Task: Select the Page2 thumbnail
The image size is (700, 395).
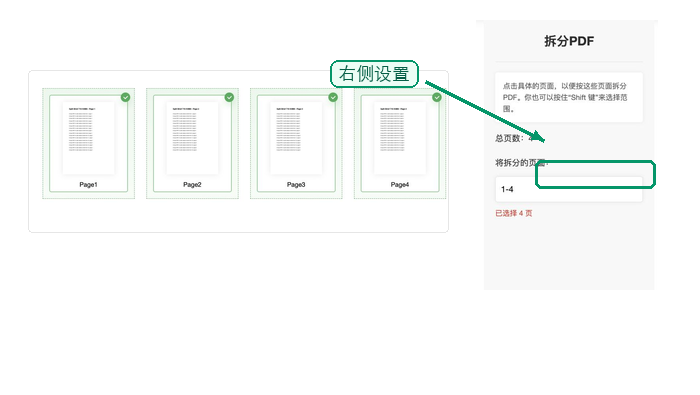Action: coord(192,143)
